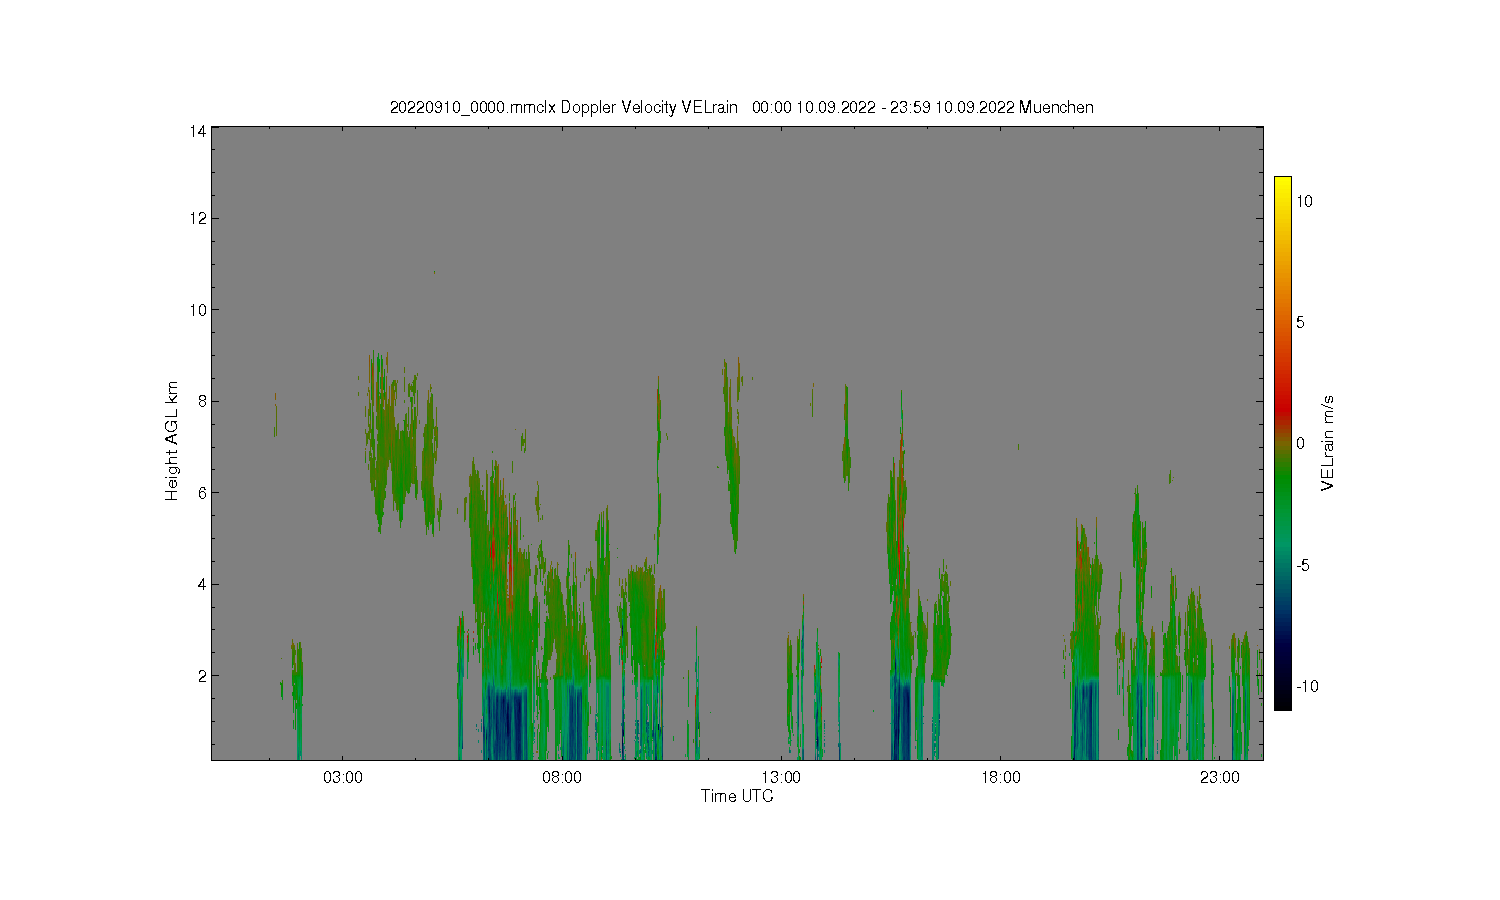Click the 18:00 time tick label
Viewport: 1500px width, 900px height.
pos(1001,777)
